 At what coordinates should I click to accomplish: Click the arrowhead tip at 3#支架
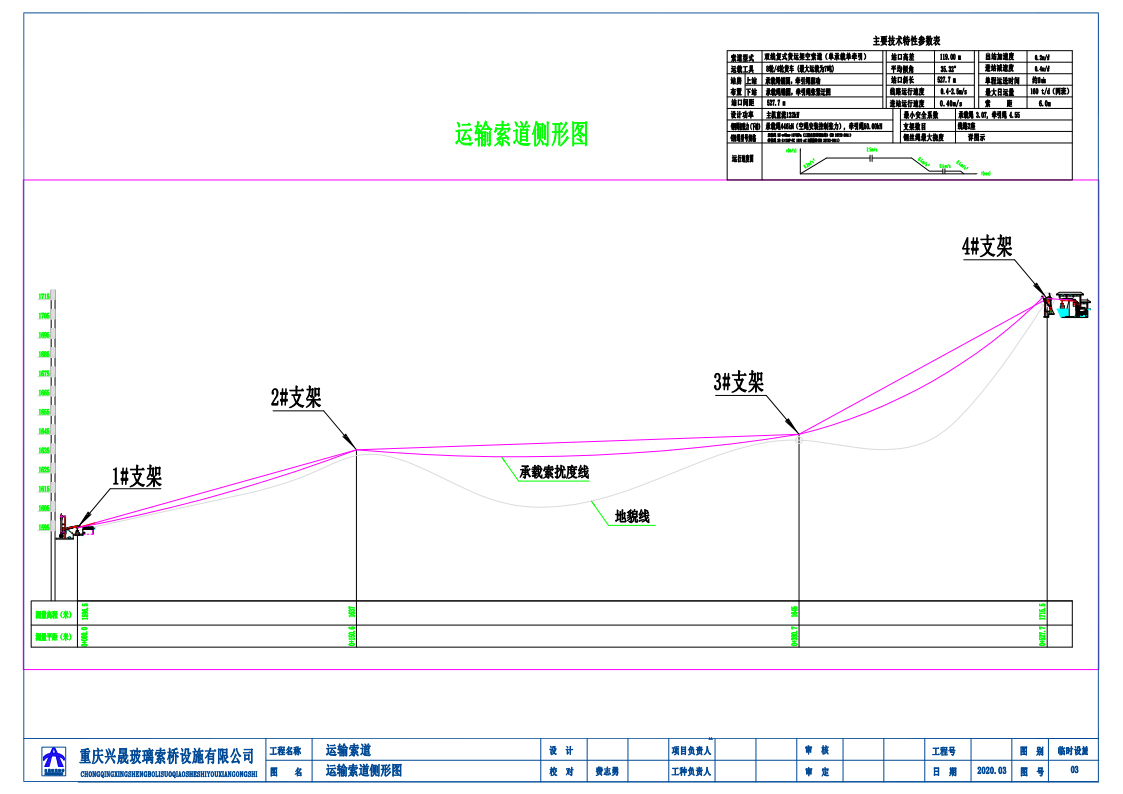coord(798,433)
